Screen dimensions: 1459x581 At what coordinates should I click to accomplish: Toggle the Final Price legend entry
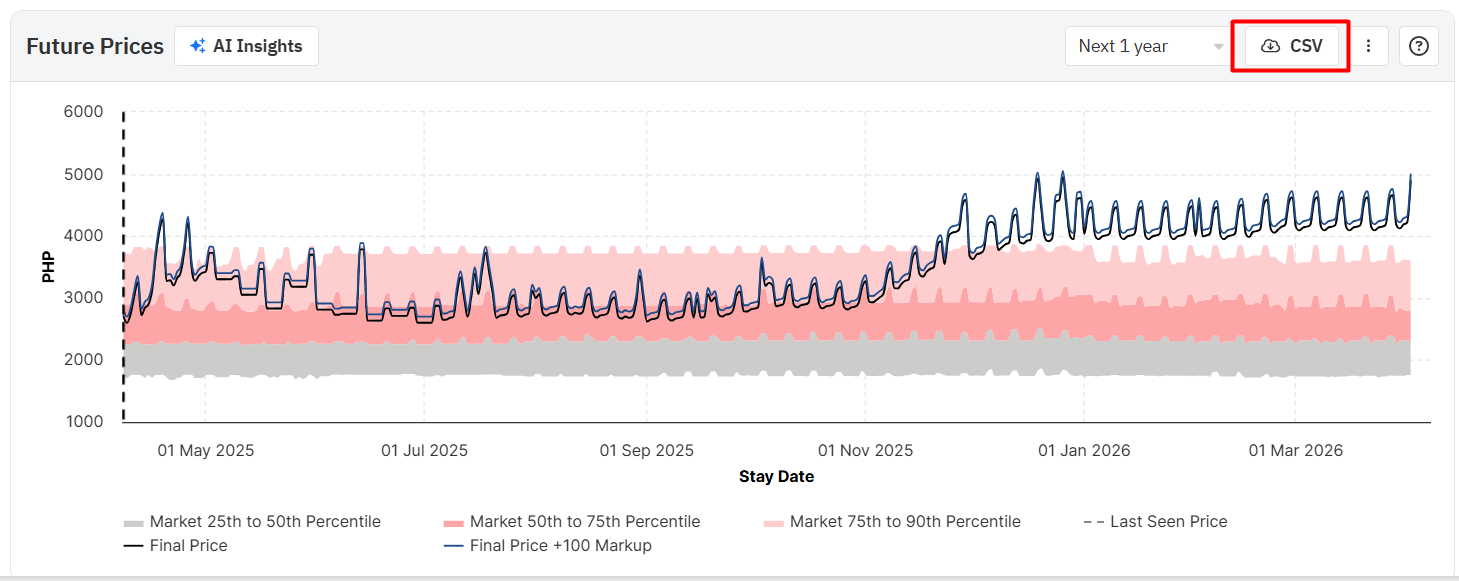click(x=188, y=545)
